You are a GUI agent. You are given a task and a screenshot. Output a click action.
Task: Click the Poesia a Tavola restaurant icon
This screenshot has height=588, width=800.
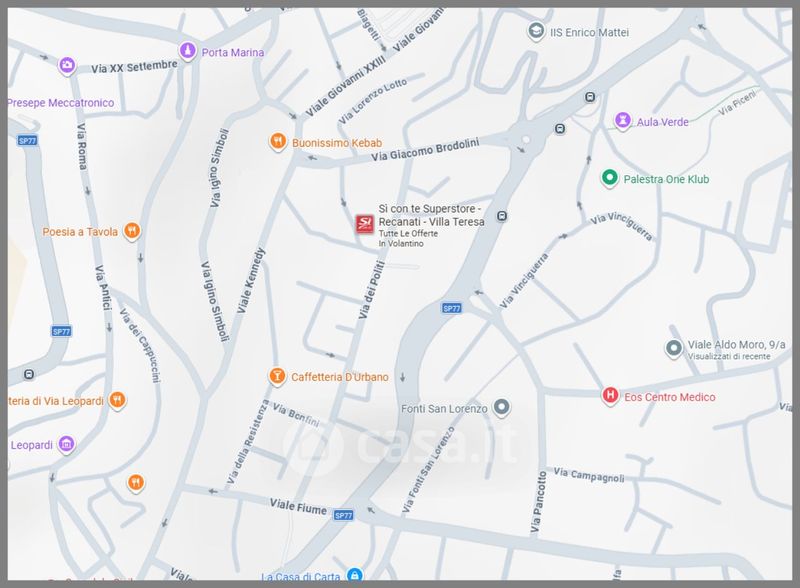pos(133,232)
